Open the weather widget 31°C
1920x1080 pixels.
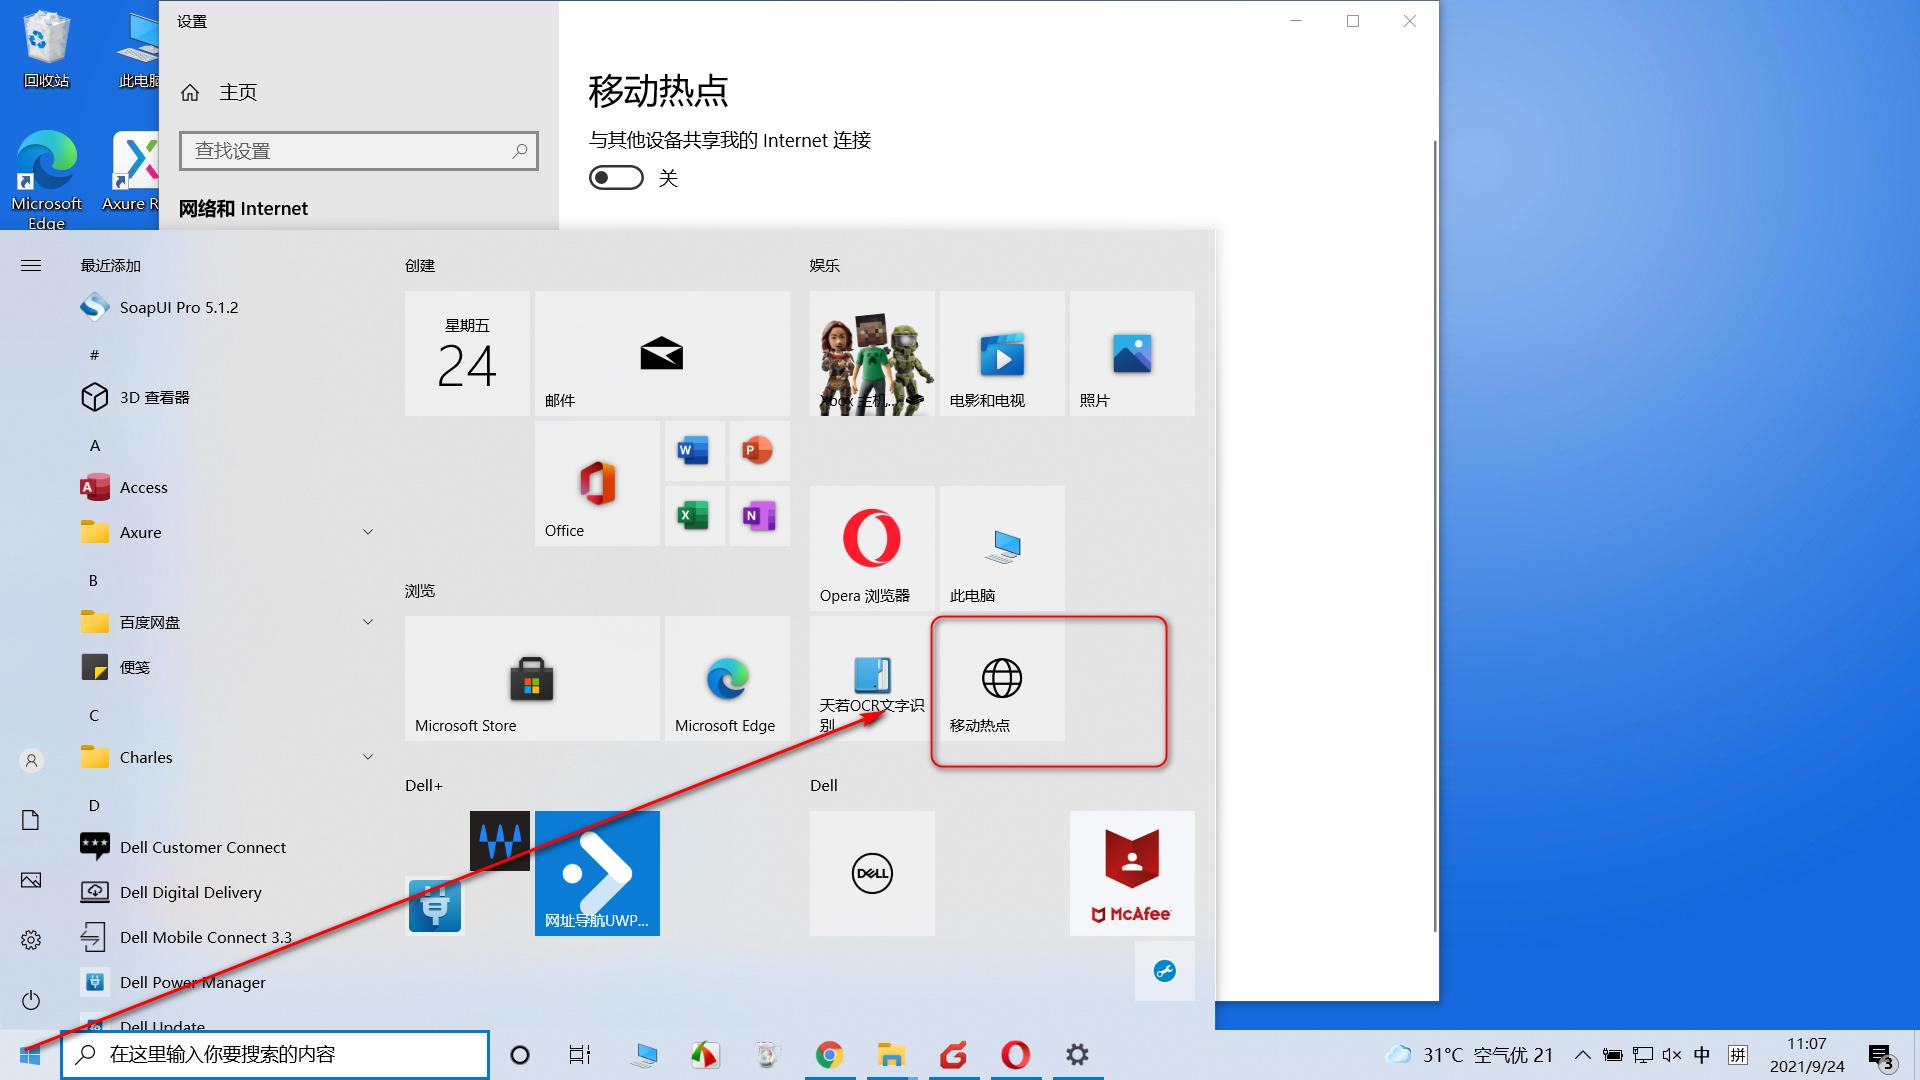coord(1469,1055)
